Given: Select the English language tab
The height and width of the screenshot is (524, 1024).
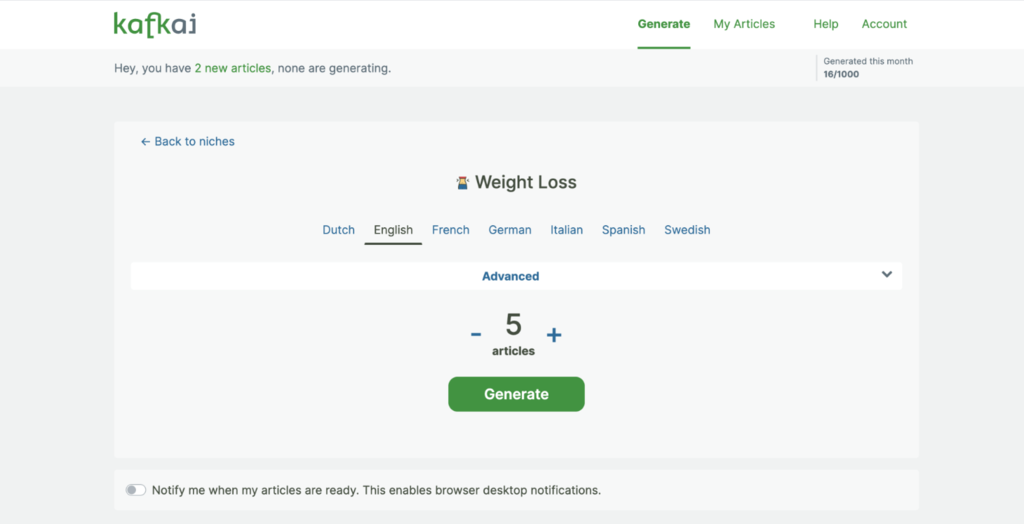Looking at the screenshot, I should coord(393,230).
